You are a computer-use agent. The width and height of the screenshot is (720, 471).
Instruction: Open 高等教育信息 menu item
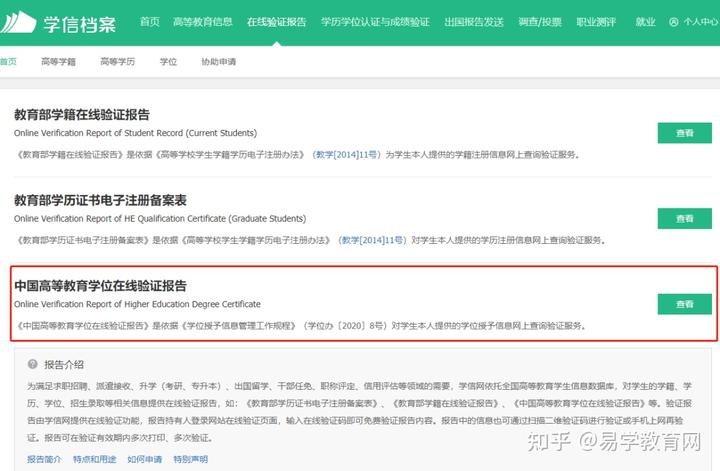pyautogui.click(x=202, y=22)
